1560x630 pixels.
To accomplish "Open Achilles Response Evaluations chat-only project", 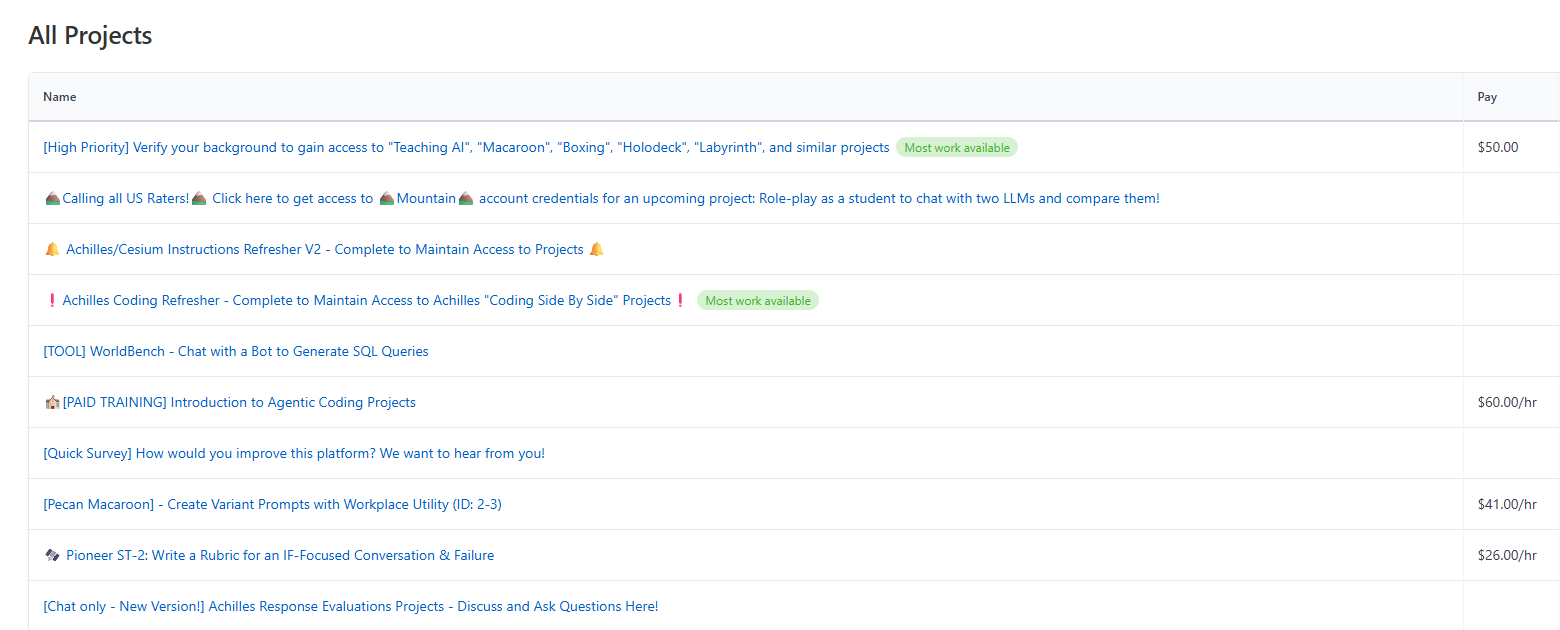I will pos(351,606).
